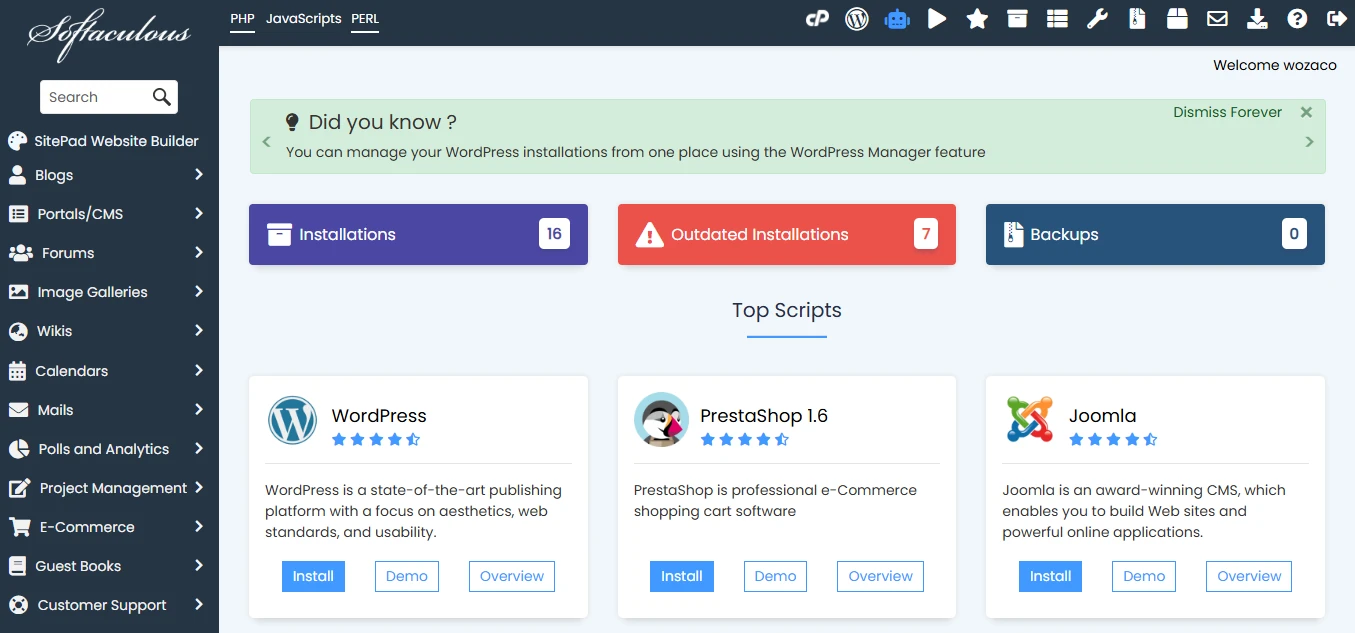1355x633 pixels.
Task: Switch to the JavaScripts tab
Action: click(x=304, y=19)
